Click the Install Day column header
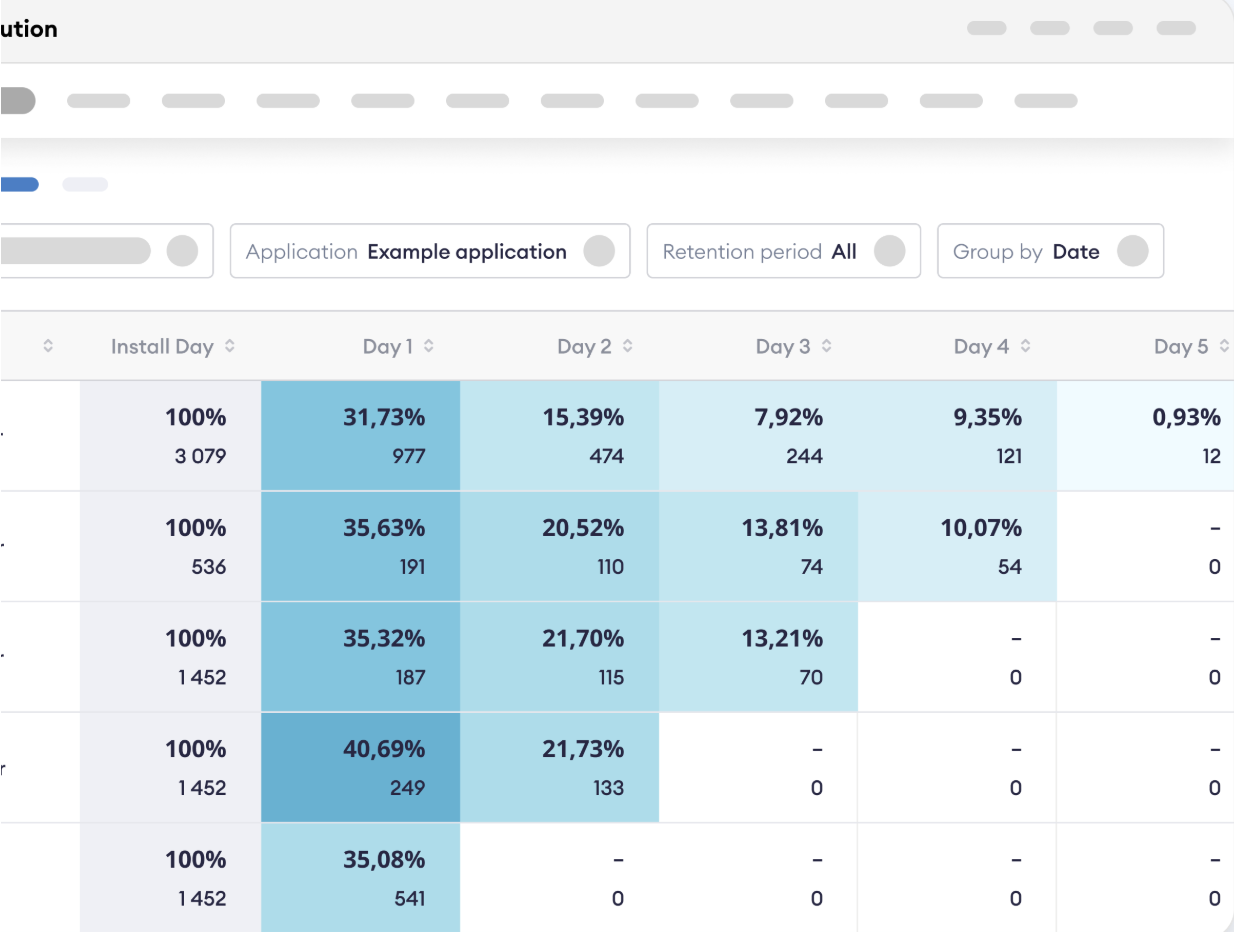 [163, 346]
